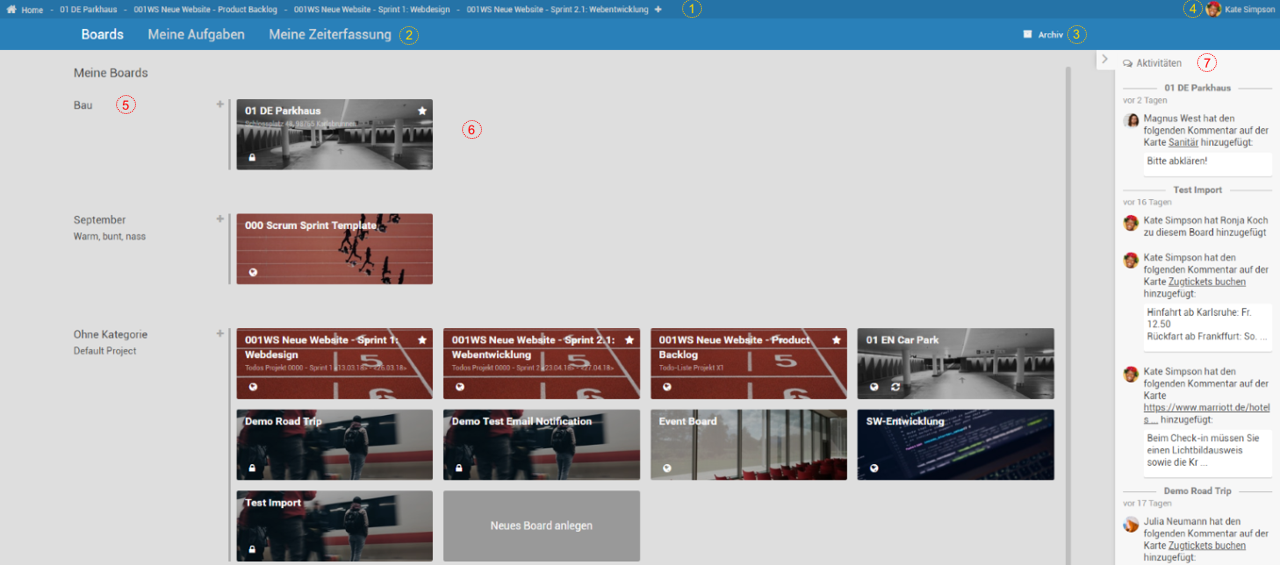Click the lock icon on 01 DE Parkhaus board
This screenshot has height=565, width=1280.
click(x=251, y=157)
